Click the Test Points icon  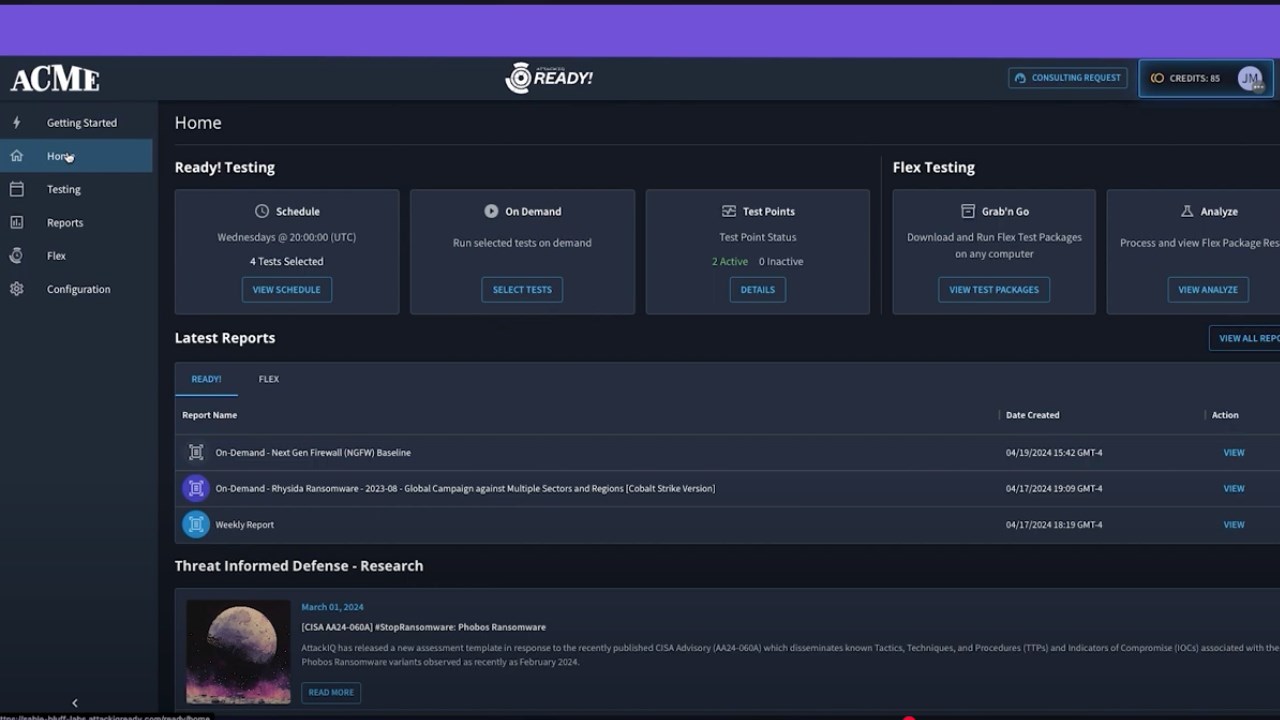tap(729, 211)
